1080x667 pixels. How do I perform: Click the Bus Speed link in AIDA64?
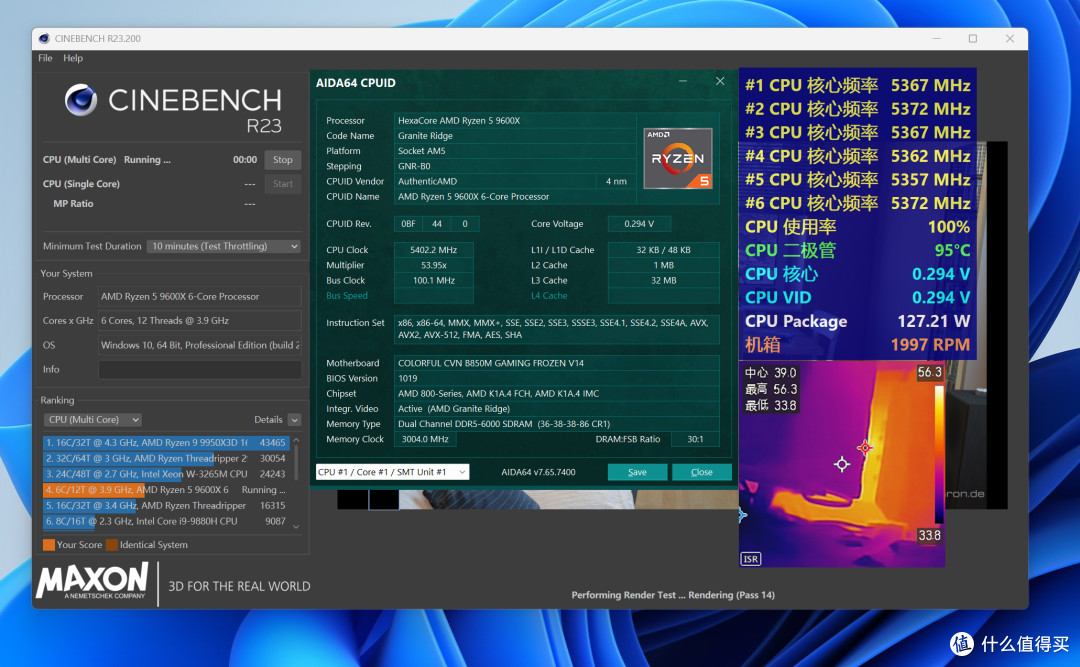point(346,296)
